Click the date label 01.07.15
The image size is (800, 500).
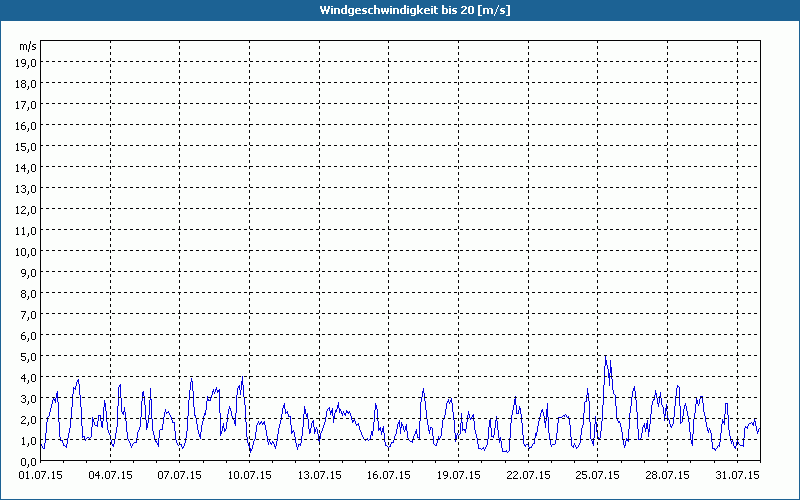(41, 475)
